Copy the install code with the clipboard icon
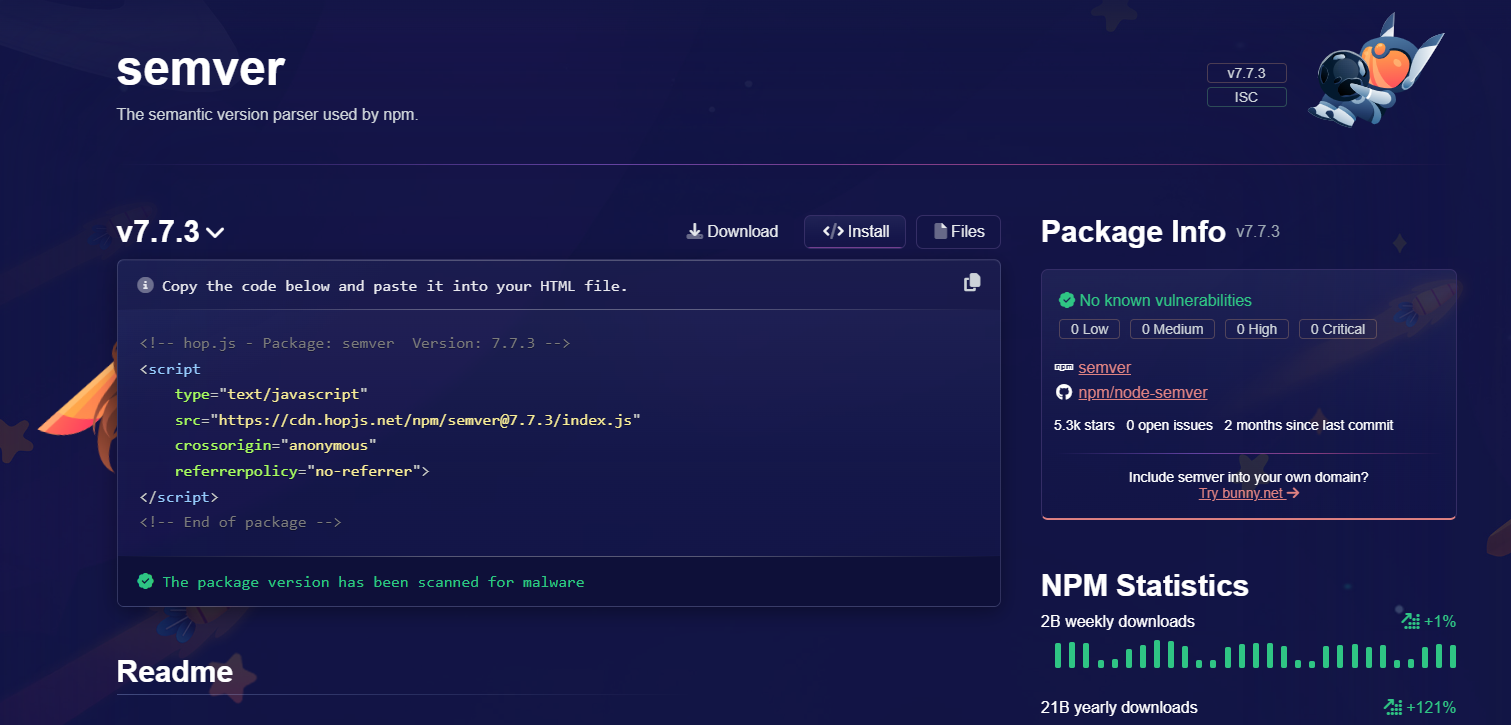 tap(972, 283)
